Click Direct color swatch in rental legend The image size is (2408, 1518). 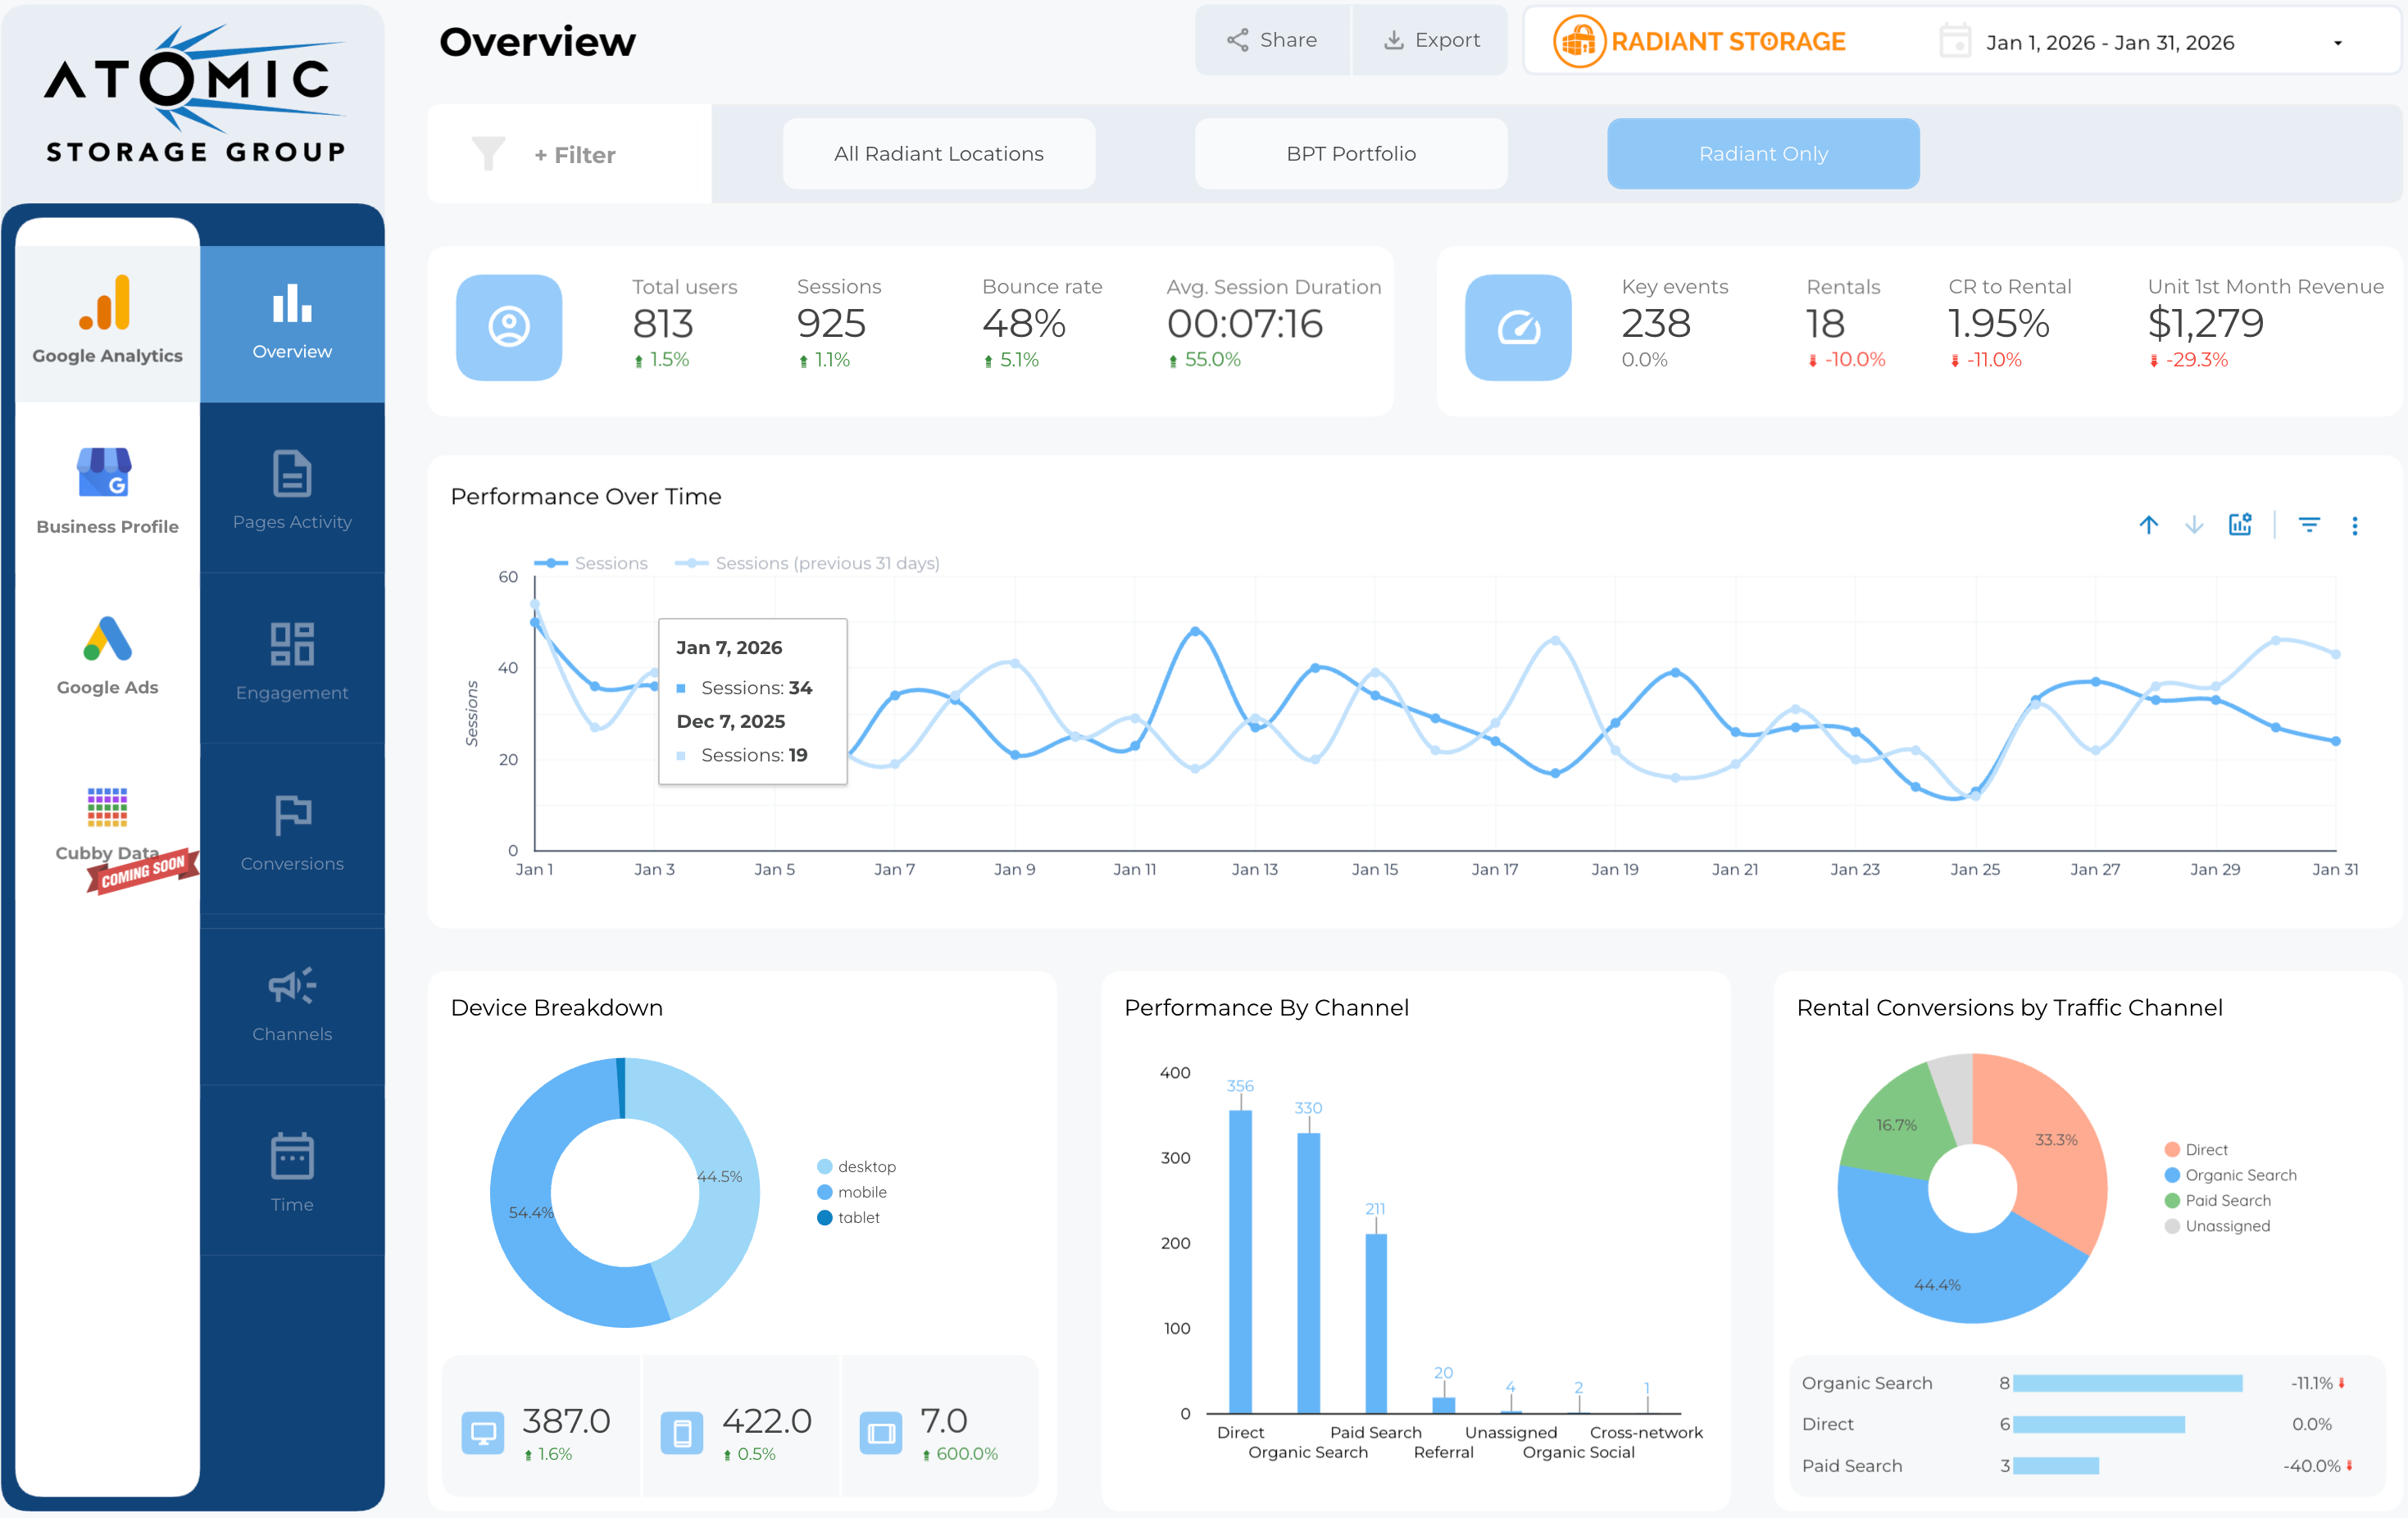click(x=2171, y=1149)
